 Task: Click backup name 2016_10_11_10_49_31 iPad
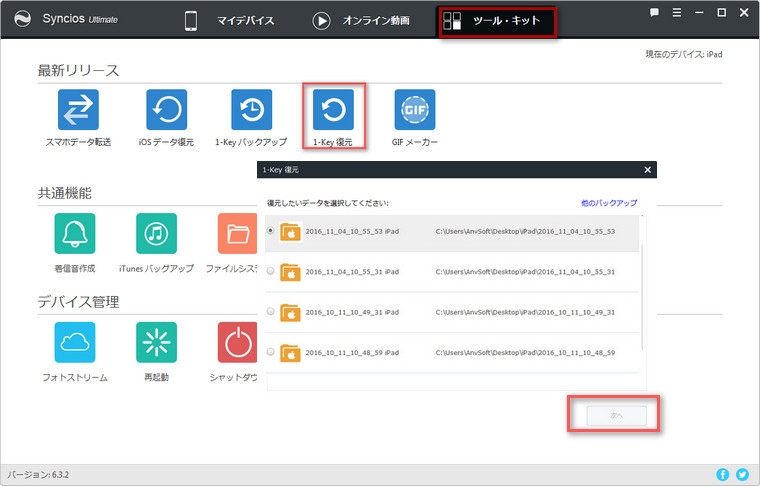coord(352,313)
